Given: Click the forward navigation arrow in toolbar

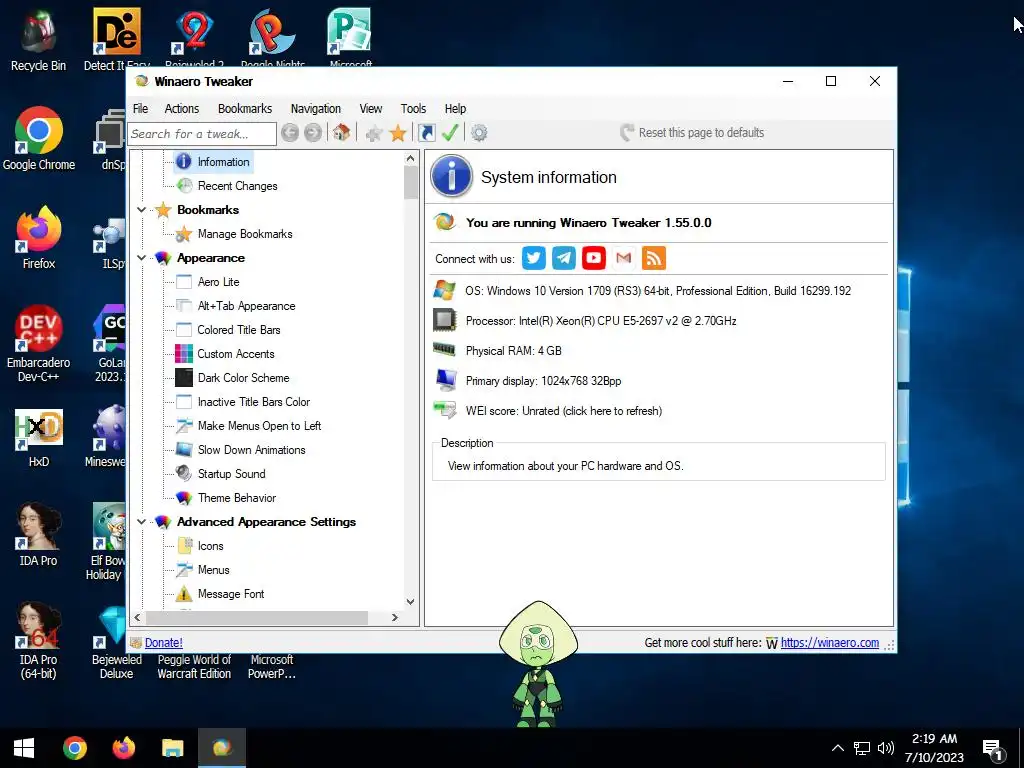Looking at the screenshot, I should [x=313, y=133].
